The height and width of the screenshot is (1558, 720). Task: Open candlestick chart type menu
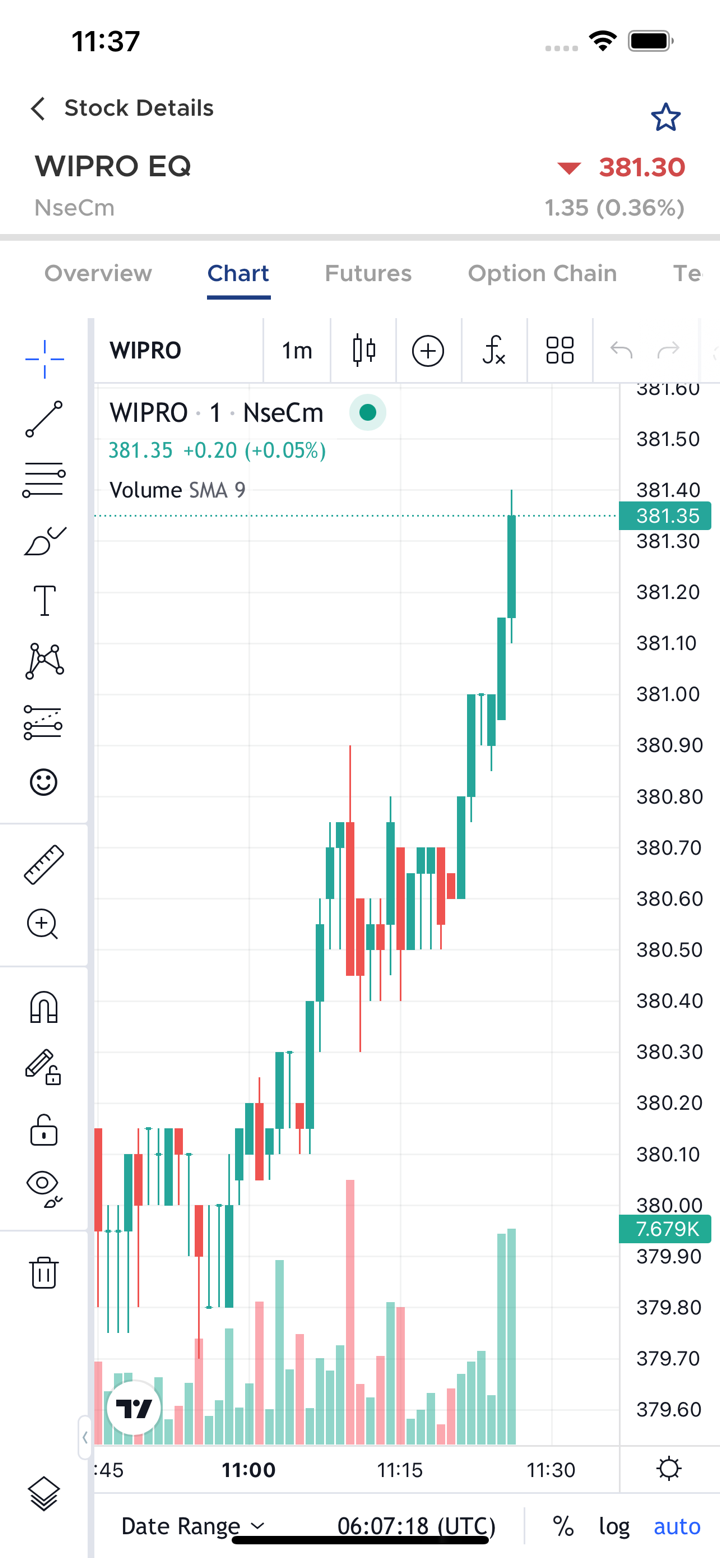(364, 351)
